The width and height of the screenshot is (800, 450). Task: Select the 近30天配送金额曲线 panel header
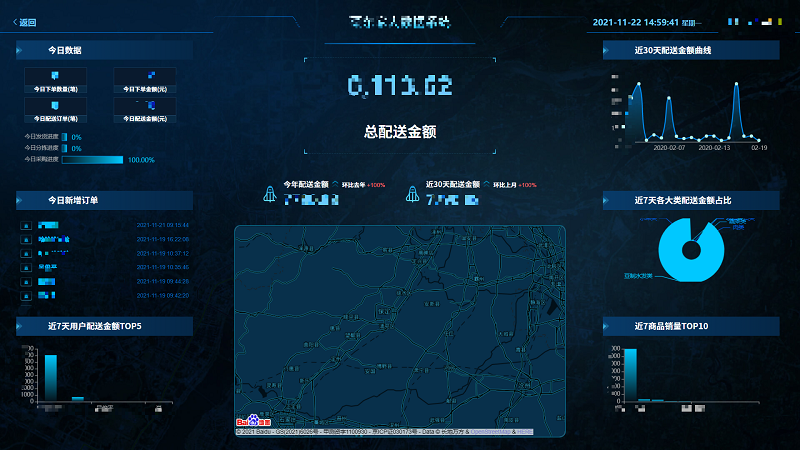[x=690, y=50]
